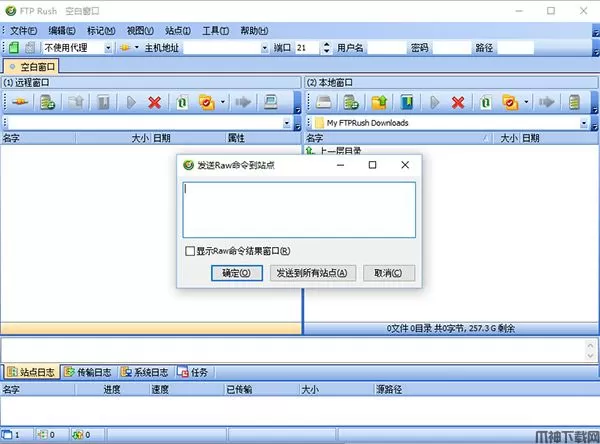Click local pane transfer arrow icon

click(x=546, y=102)
